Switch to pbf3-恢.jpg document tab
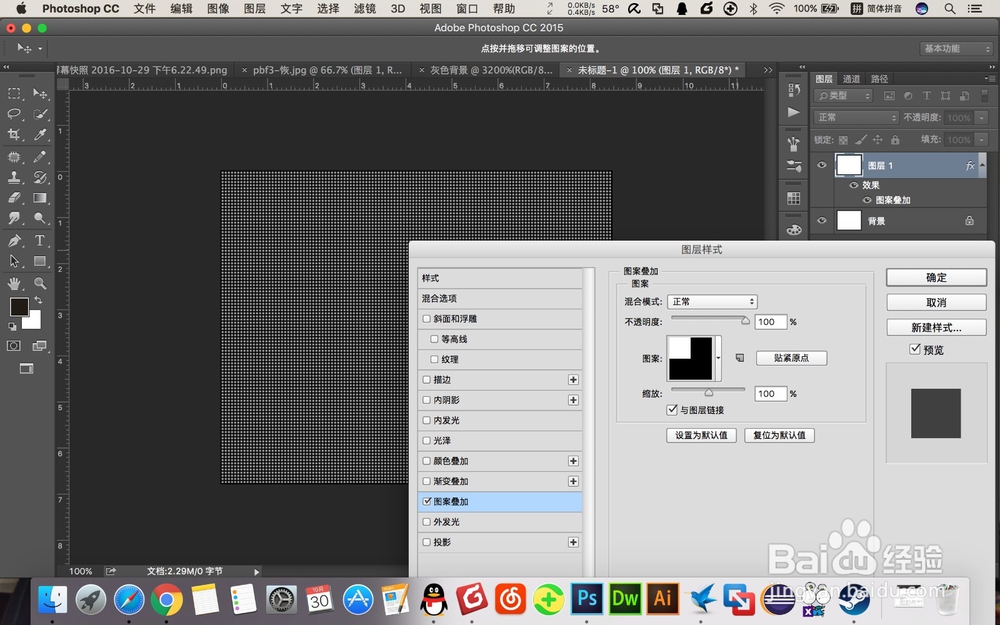 point(327,70)
